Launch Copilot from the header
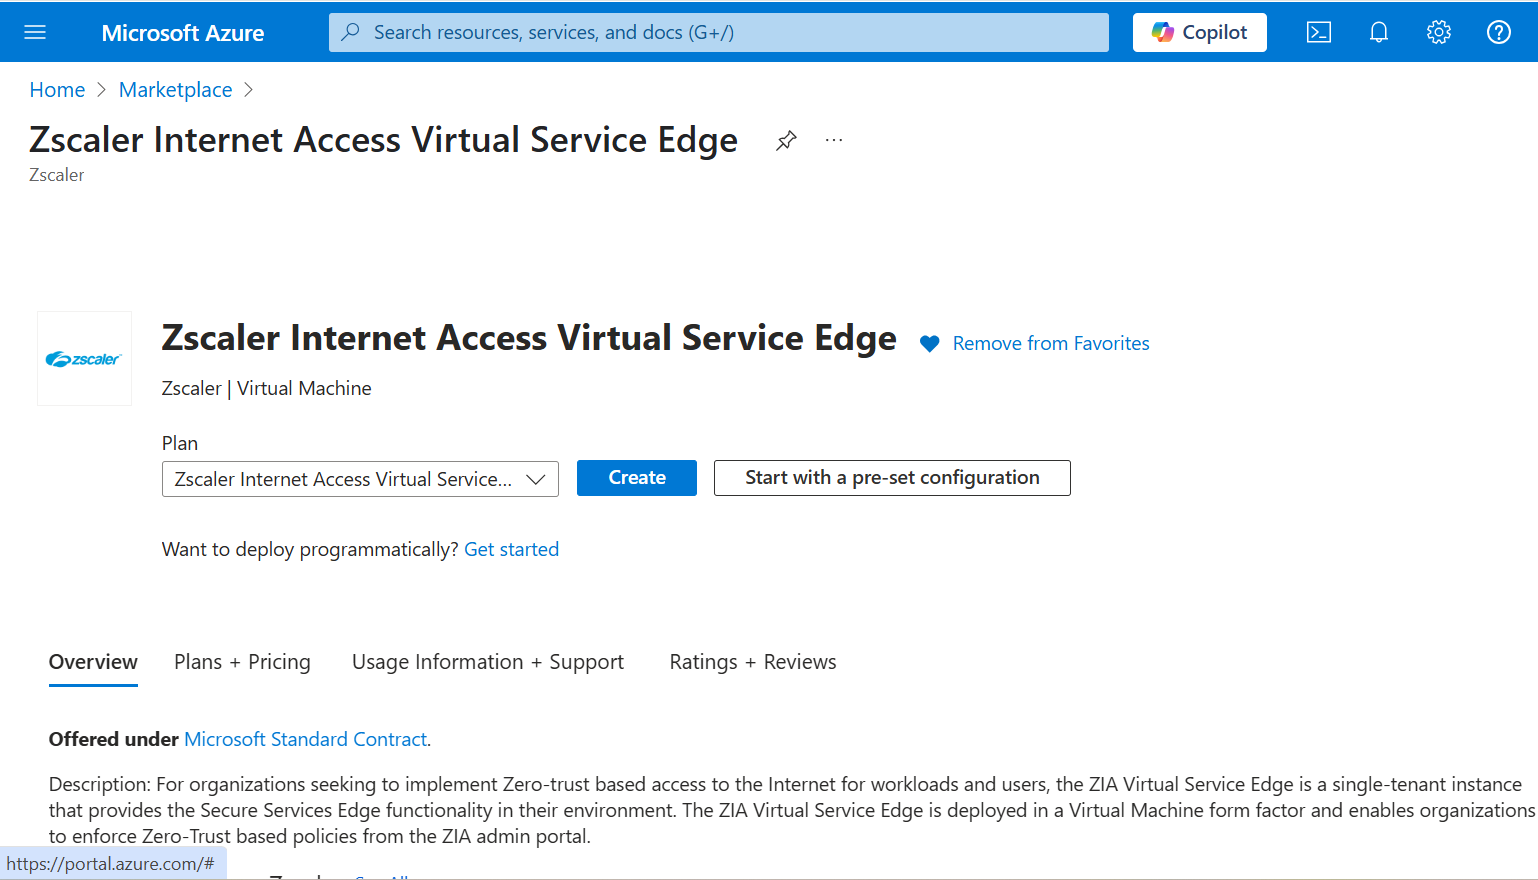 (1200, 32)
